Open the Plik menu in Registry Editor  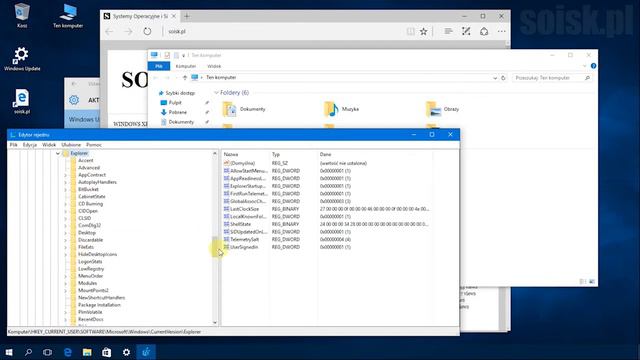point(13,145)
